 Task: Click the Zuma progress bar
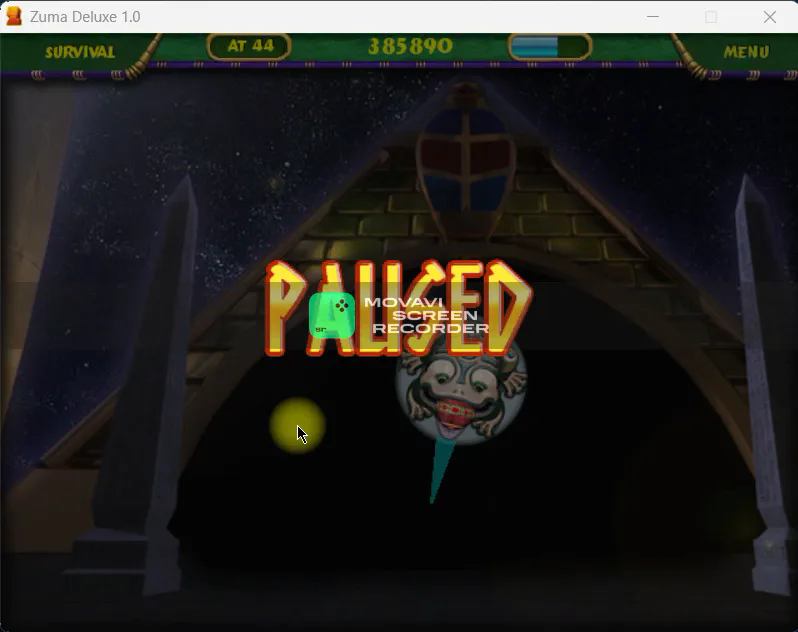coord(550,47)
